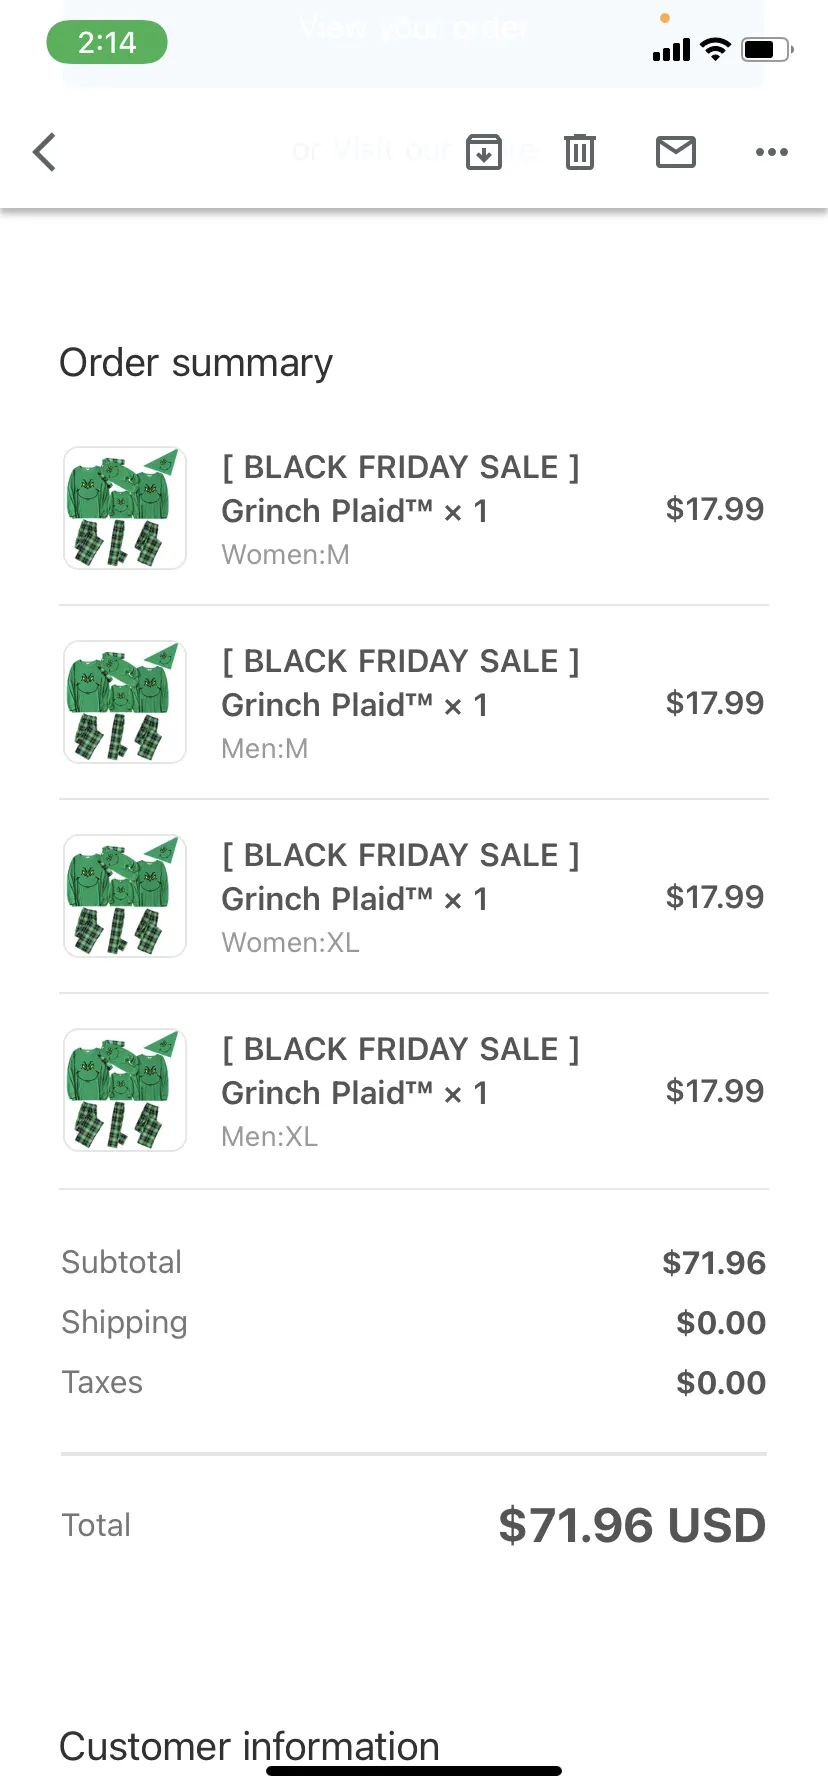828x1792 pixels.
Task: Open the Men:XL Grinch Plaid thumbnail
Action: click(x=125, y=1090)
